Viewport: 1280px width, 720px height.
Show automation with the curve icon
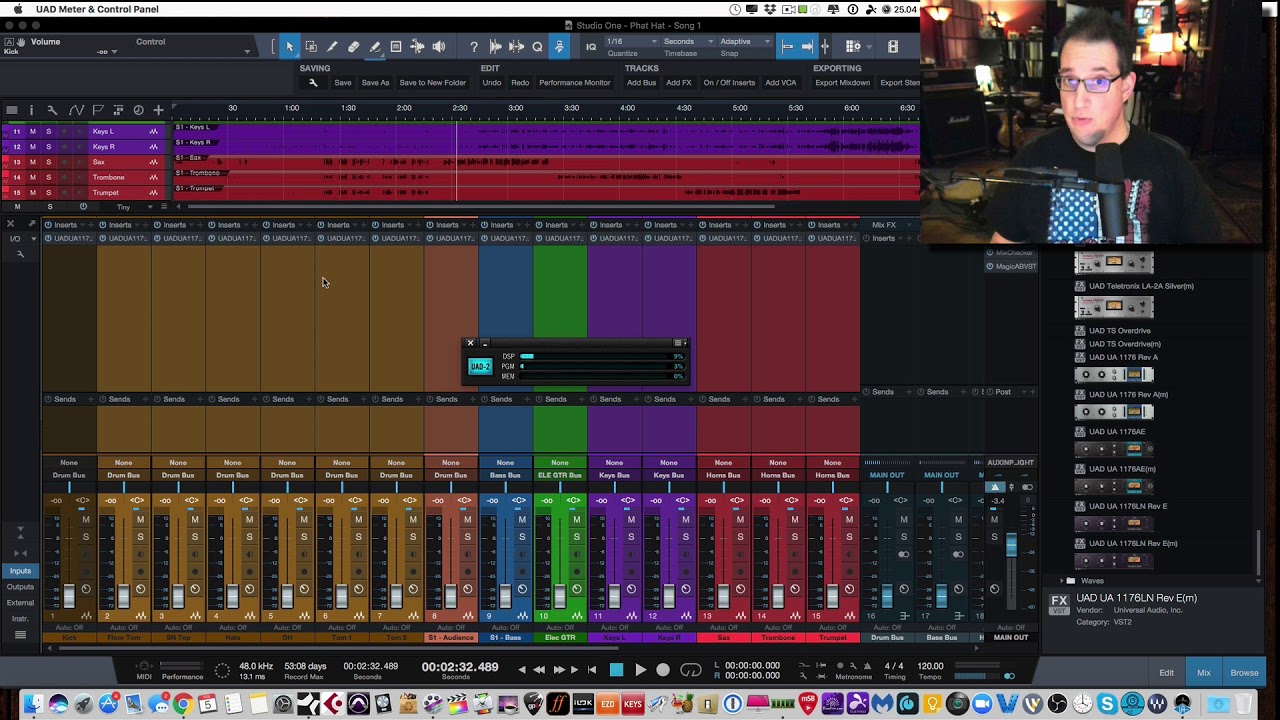click(x=76, y=110)
